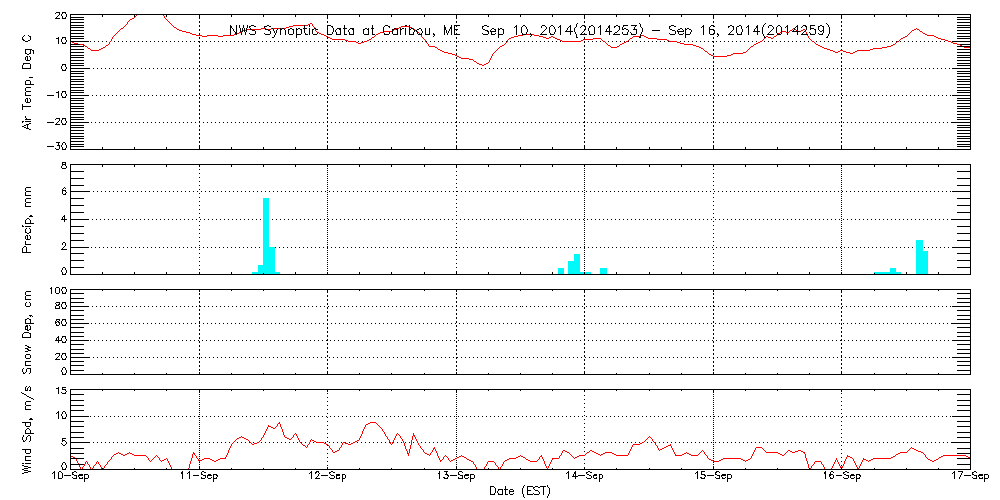Click the 'Date (EST)' x-axis title

tap(520, 491)
